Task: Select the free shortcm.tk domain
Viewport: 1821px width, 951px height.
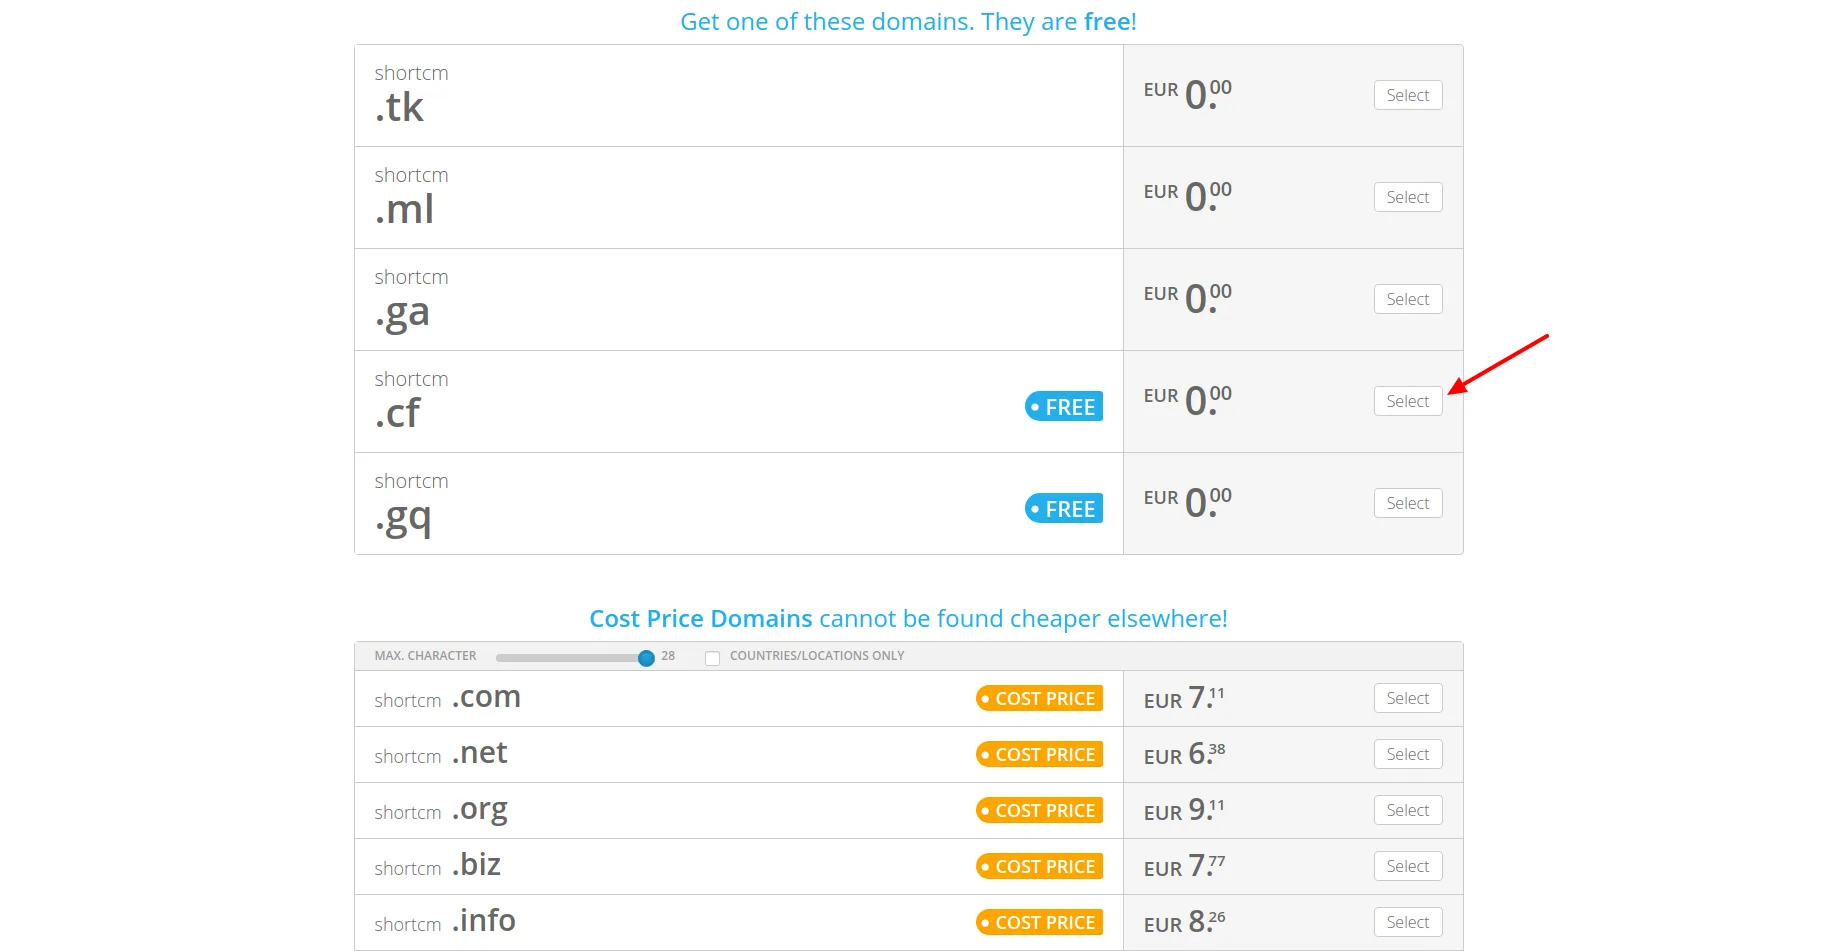Action: [1407, 95]
